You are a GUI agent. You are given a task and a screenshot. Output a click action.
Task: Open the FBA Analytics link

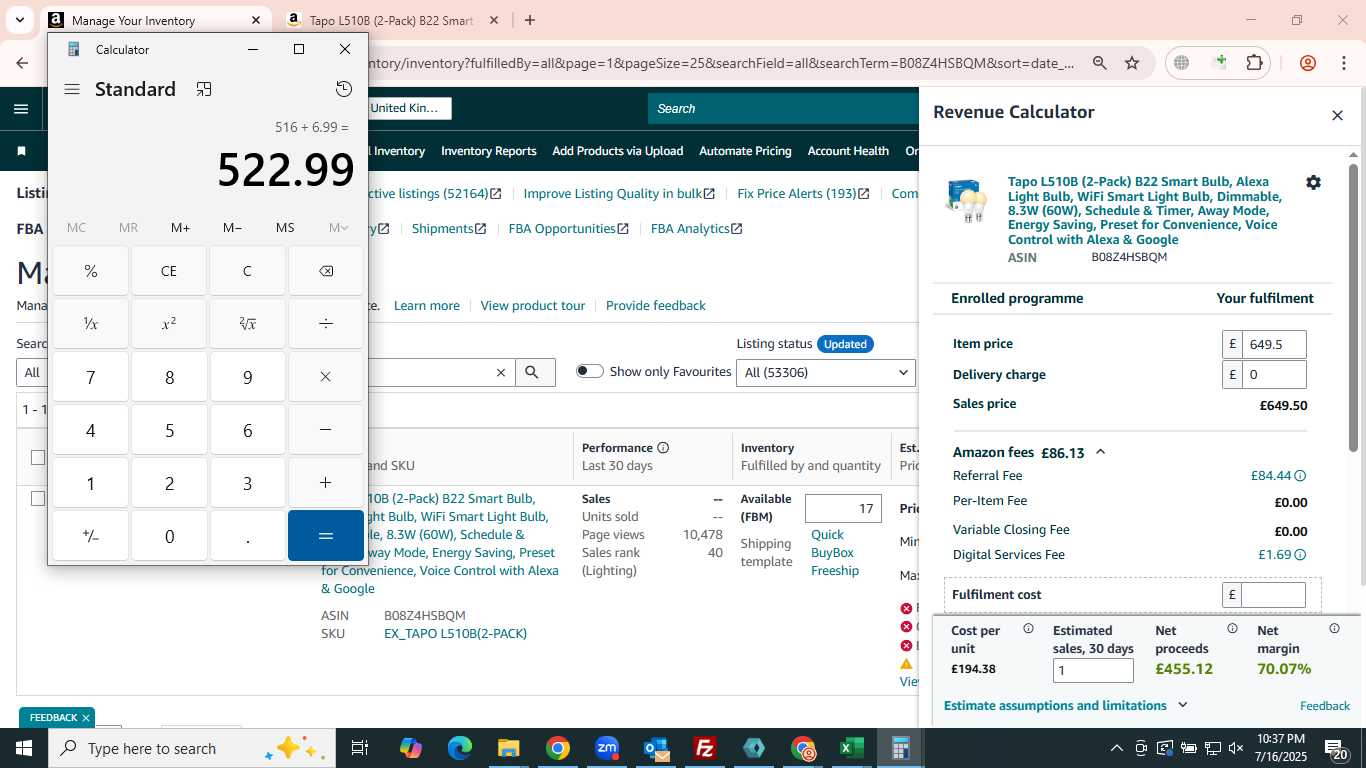[x=697, y=228]
